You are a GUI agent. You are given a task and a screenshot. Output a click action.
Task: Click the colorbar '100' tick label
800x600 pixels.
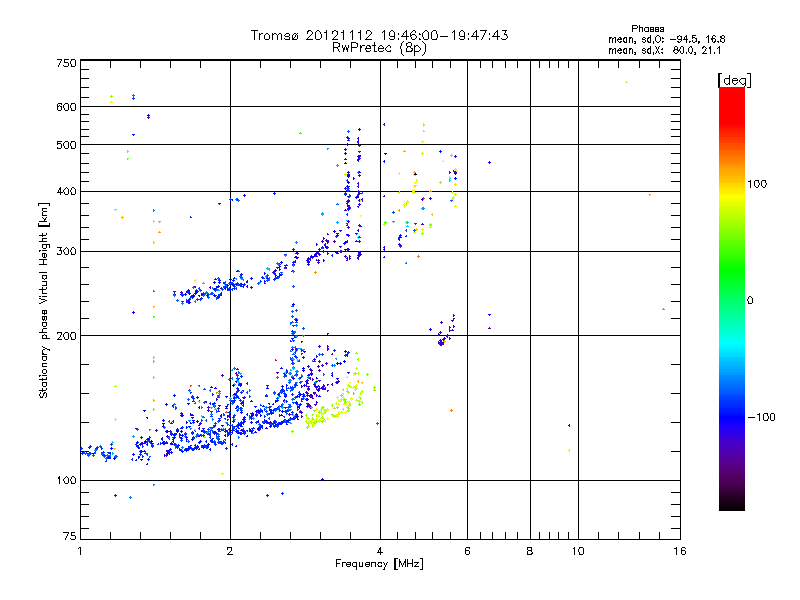click(x=757, y=184)
